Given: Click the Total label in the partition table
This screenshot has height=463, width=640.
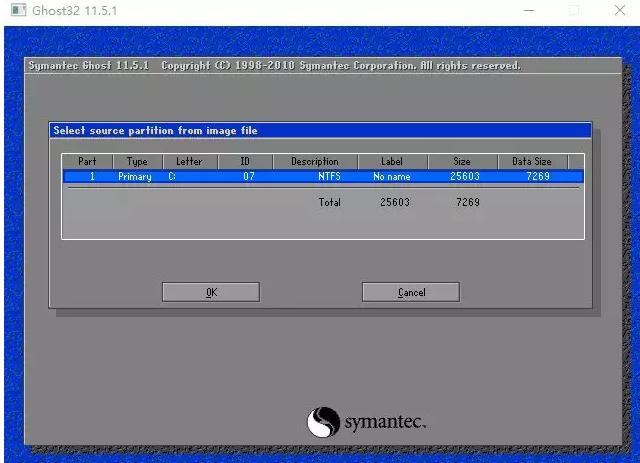Looking at the screenshot, I should [x=329, y=202].
